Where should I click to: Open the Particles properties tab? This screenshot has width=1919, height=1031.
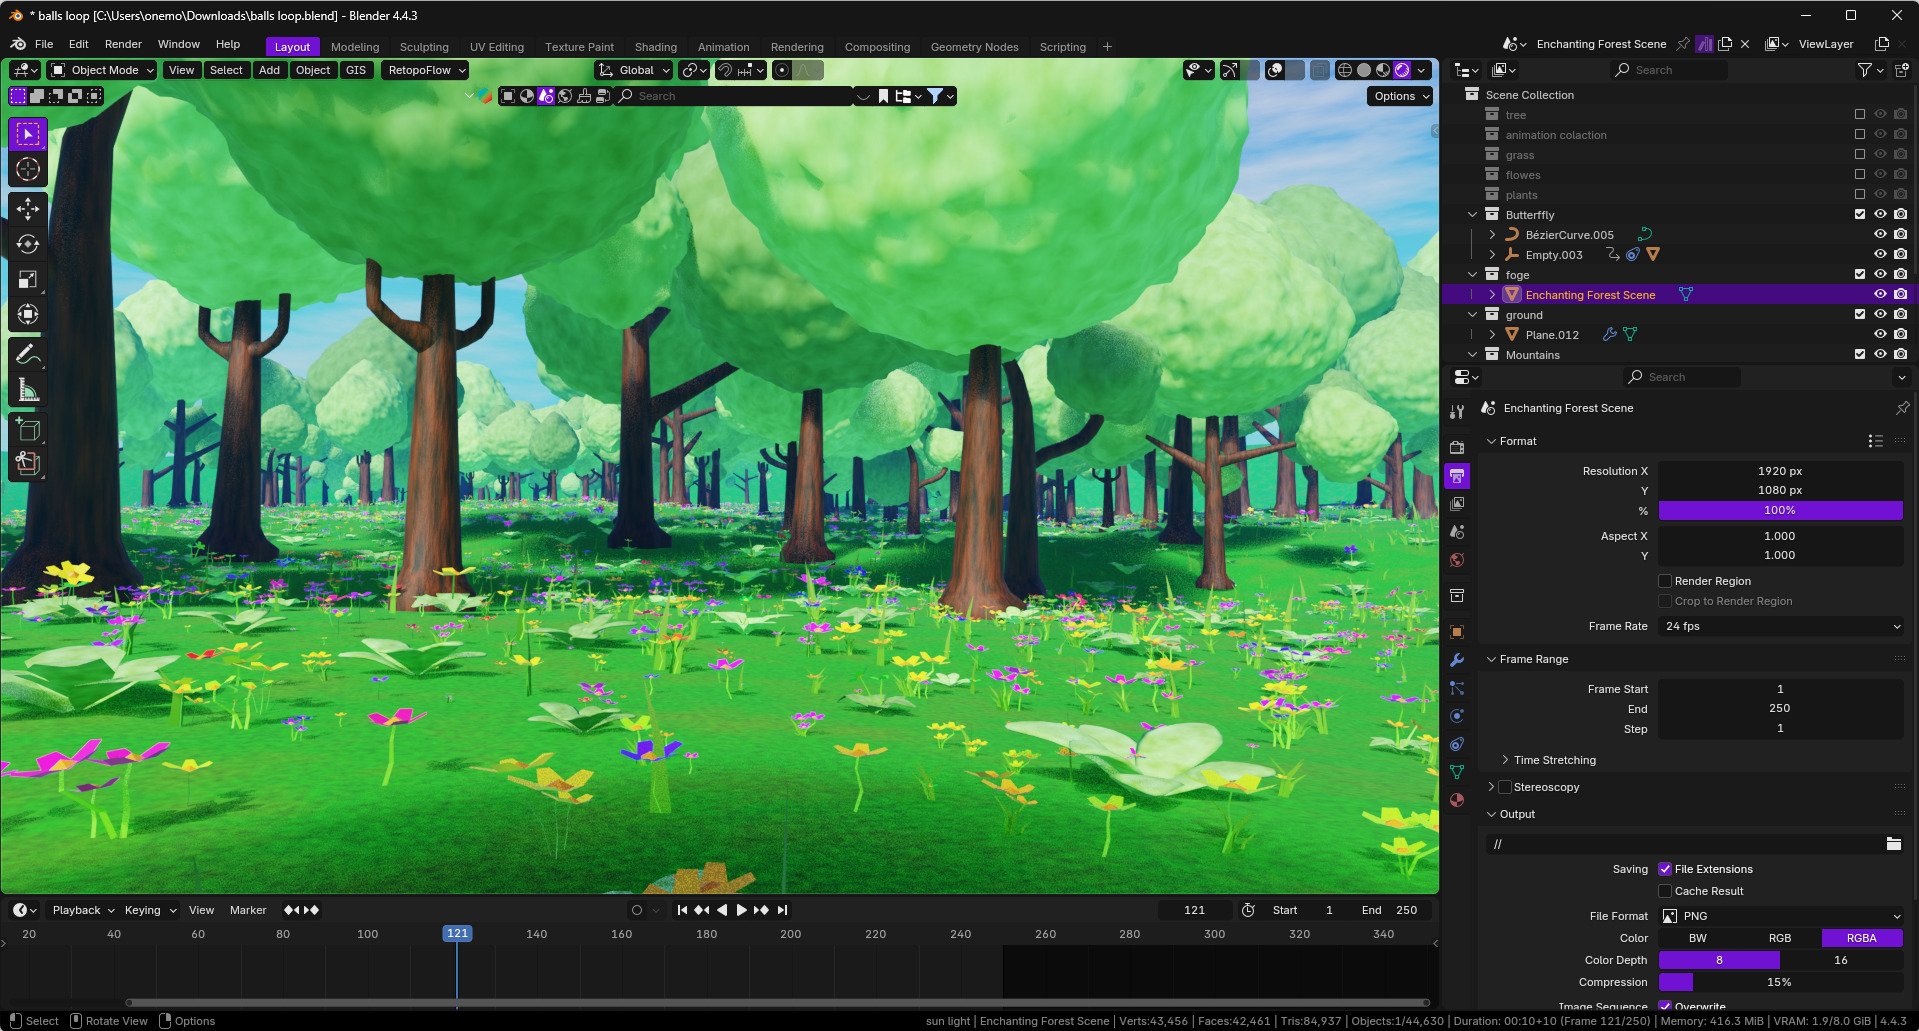click(x=1457, y=688)
